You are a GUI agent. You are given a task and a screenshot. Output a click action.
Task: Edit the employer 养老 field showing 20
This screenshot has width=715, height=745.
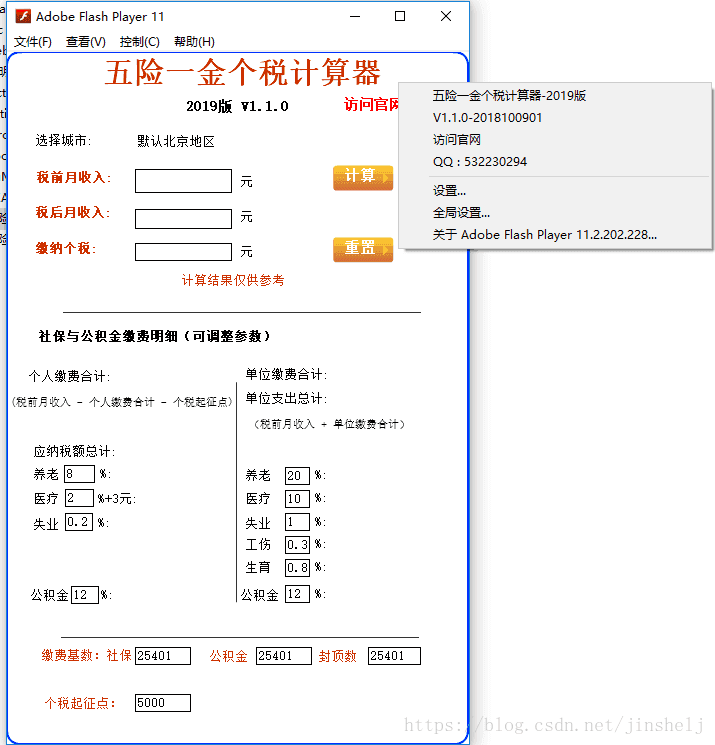[297, 476]
